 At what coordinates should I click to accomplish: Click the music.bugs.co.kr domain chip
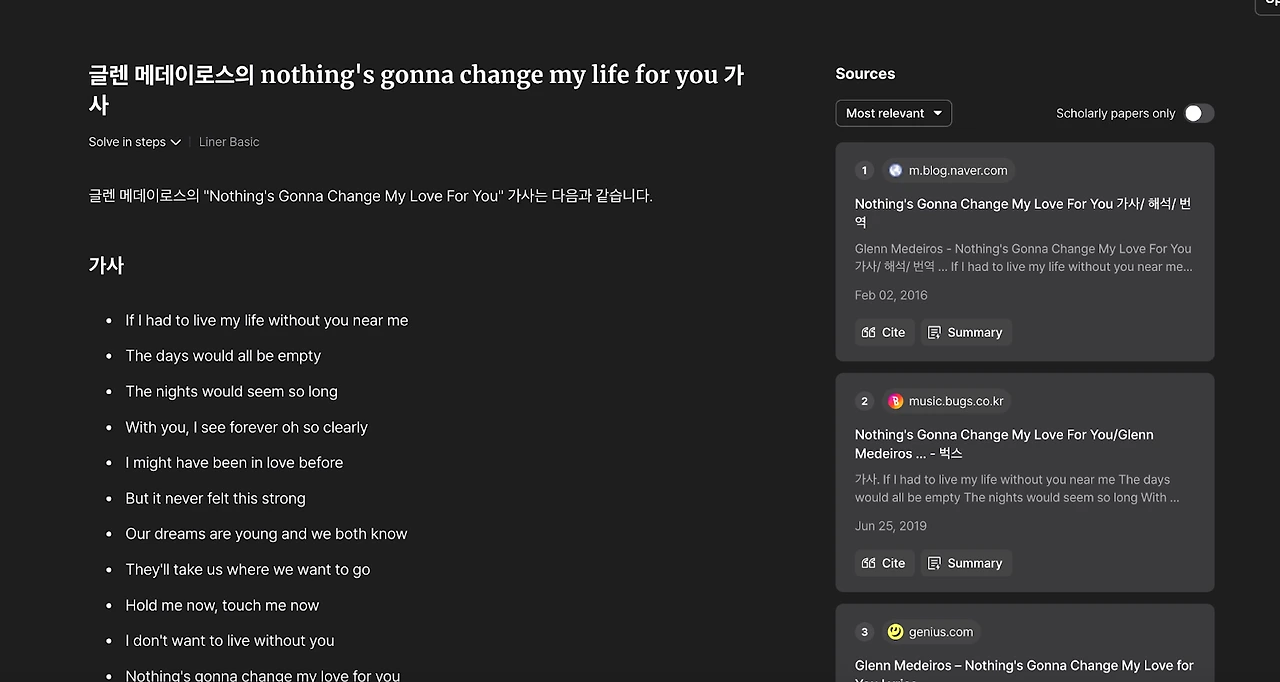tap(946, 401)
